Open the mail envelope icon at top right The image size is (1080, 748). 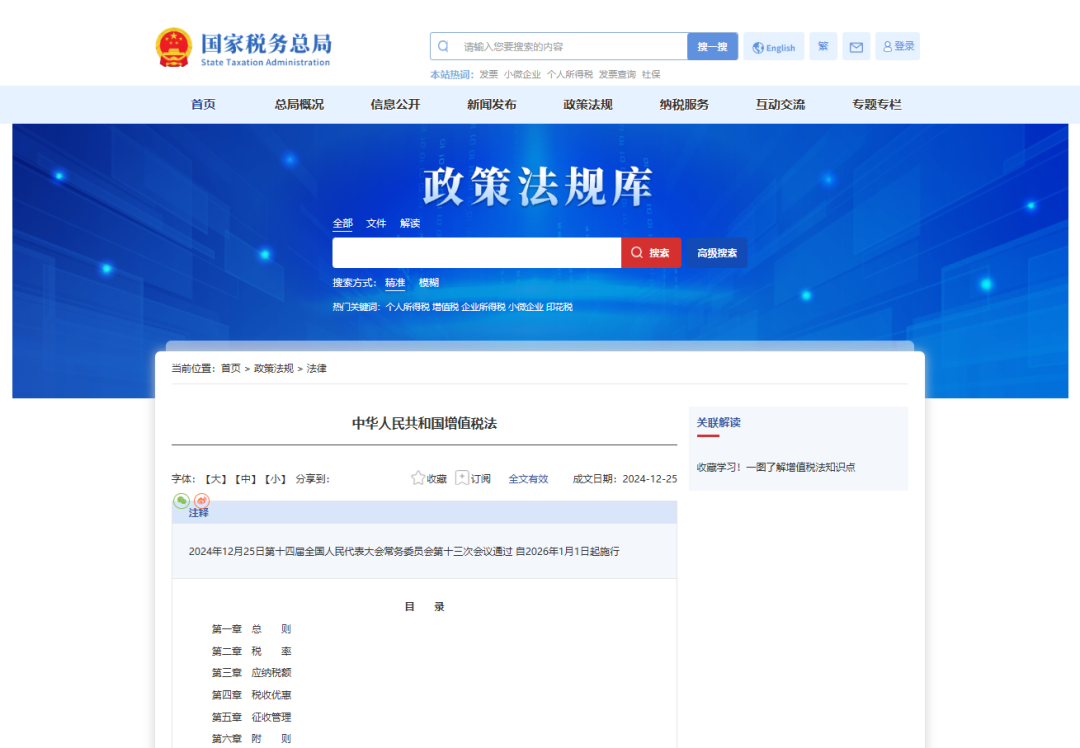855,46
